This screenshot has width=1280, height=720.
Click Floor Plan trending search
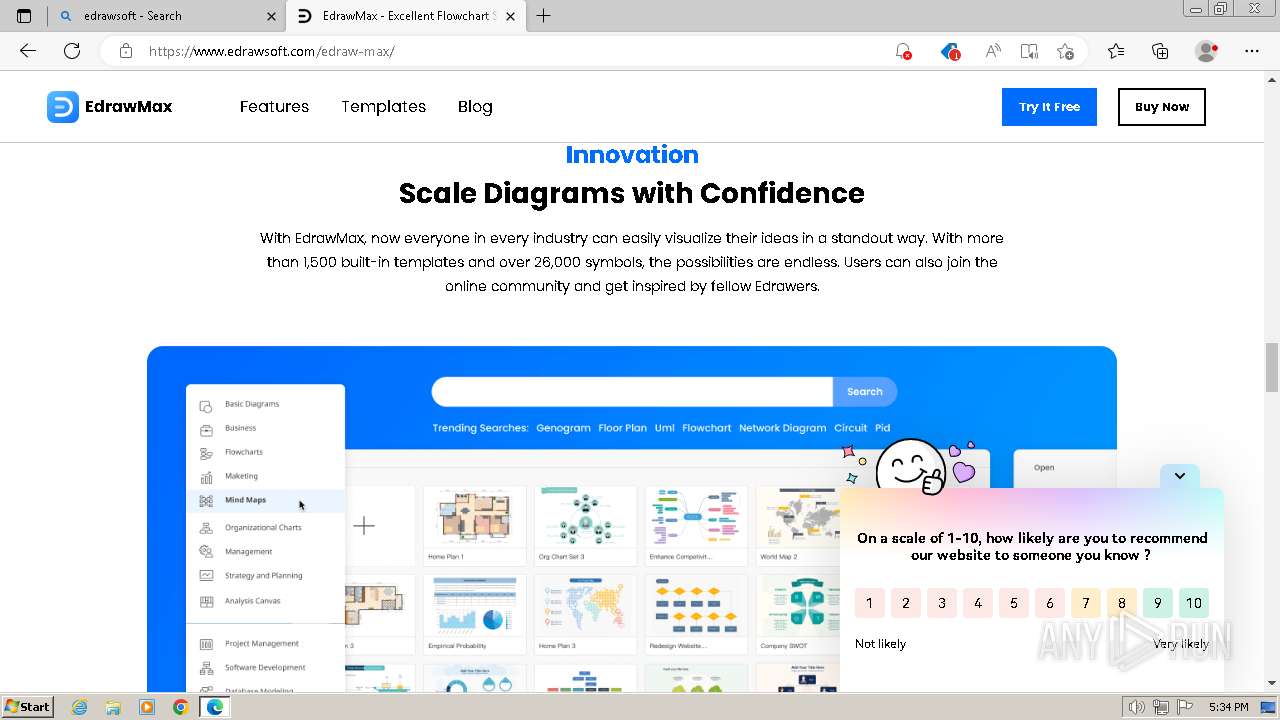point(622,428)
